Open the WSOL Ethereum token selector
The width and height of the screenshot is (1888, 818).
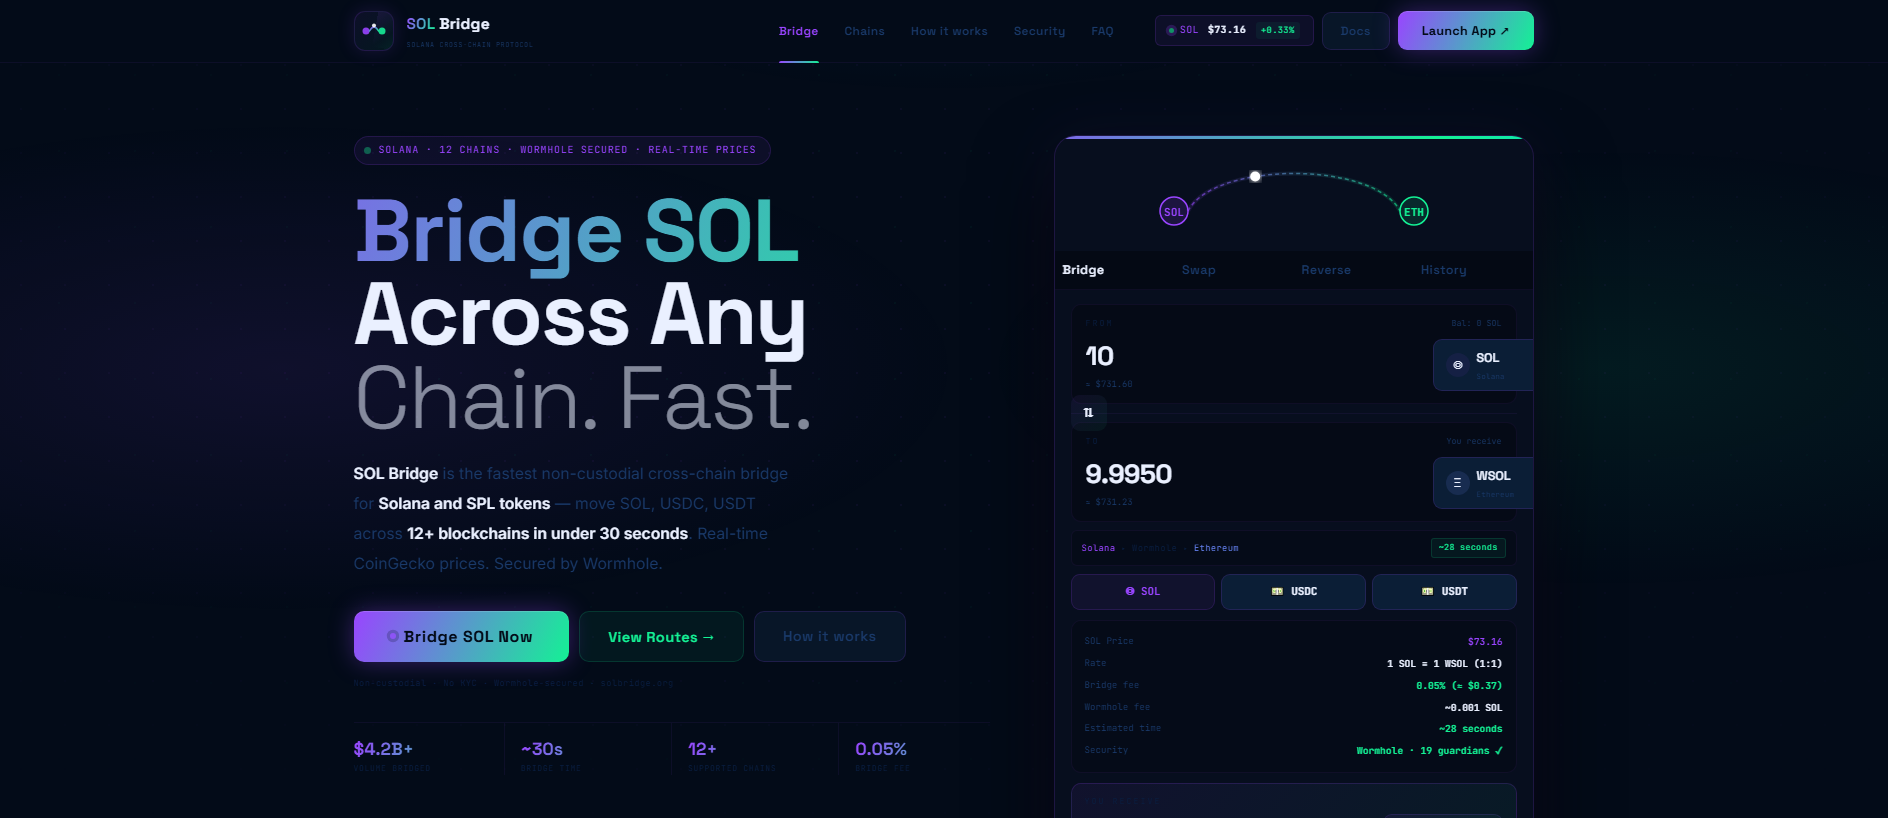1482,483
